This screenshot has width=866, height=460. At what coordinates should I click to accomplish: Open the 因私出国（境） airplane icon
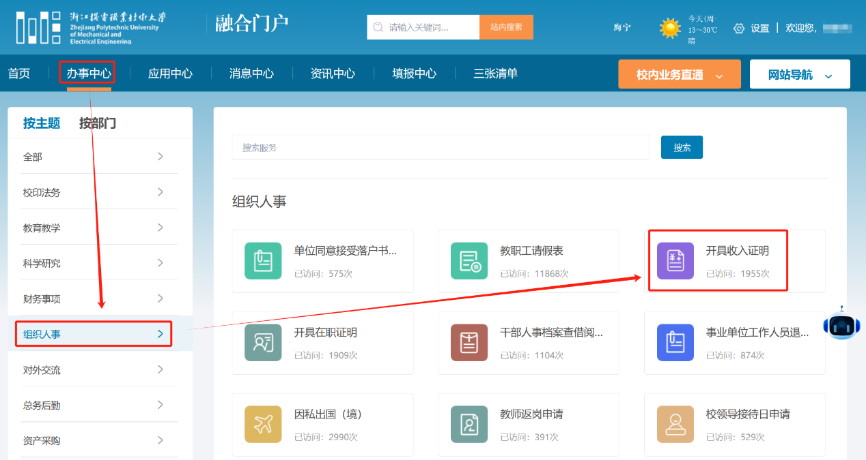(x=263, y=424)
